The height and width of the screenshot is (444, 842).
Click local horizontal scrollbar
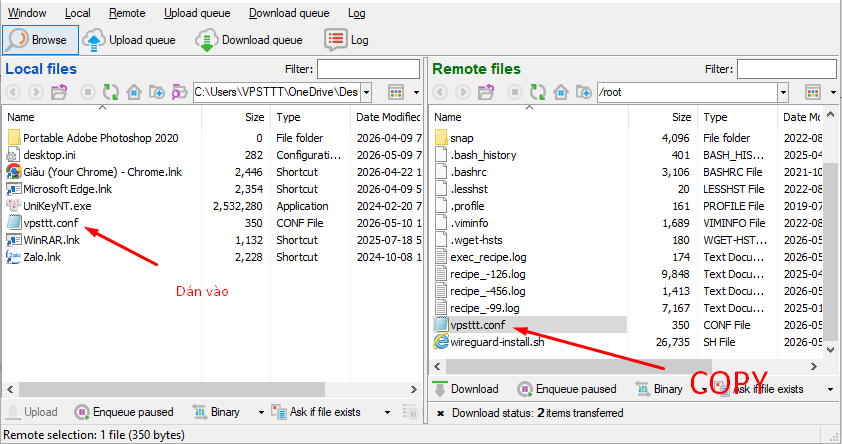172,389
